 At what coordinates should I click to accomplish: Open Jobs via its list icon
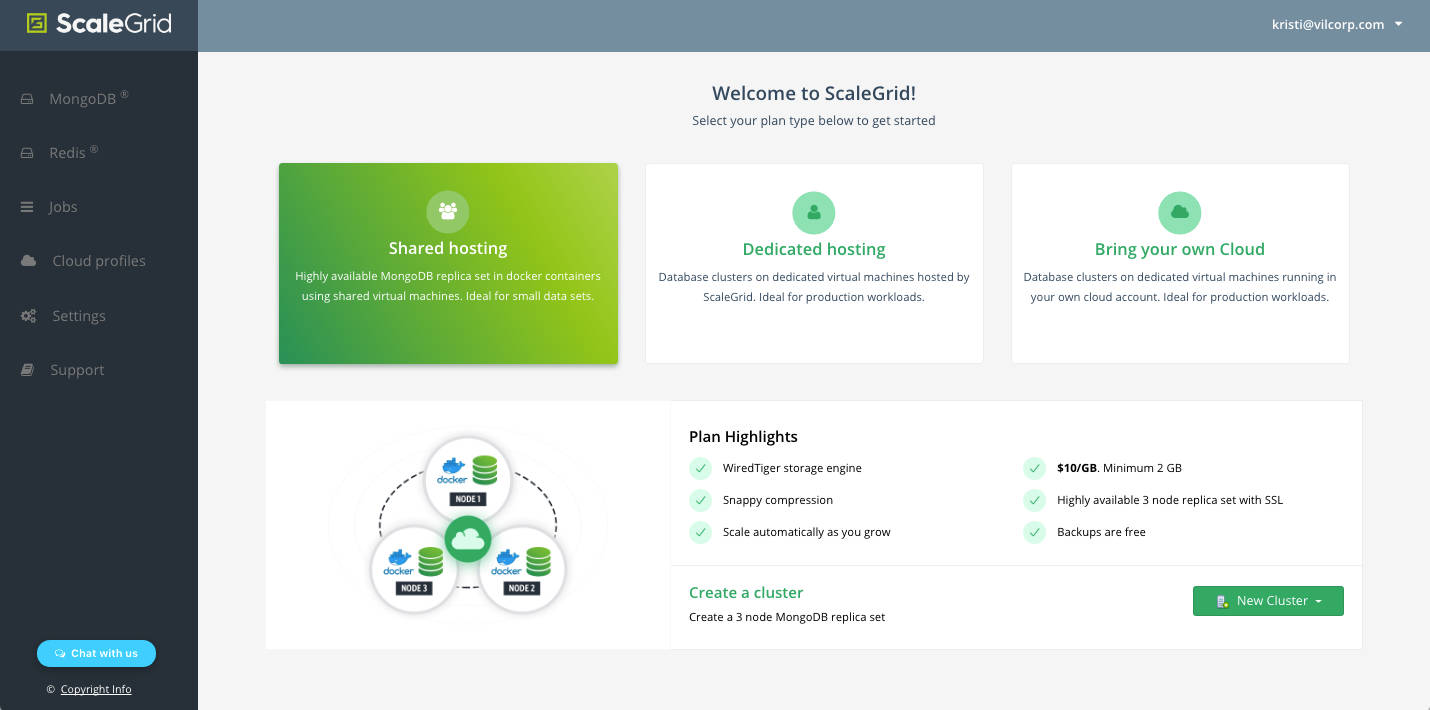pyautogui.click(x=28, y=207)
